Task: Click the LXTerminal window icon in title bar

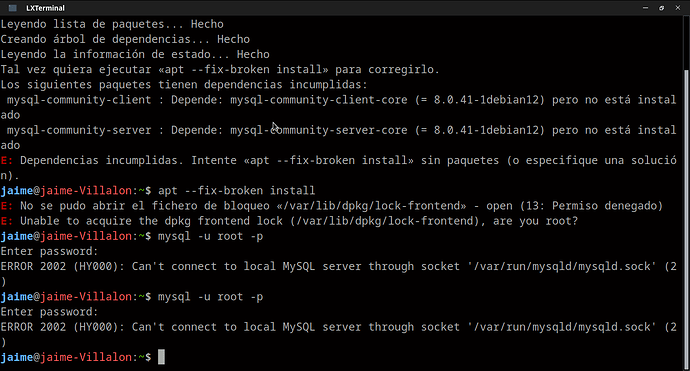Action: (13, 8)
